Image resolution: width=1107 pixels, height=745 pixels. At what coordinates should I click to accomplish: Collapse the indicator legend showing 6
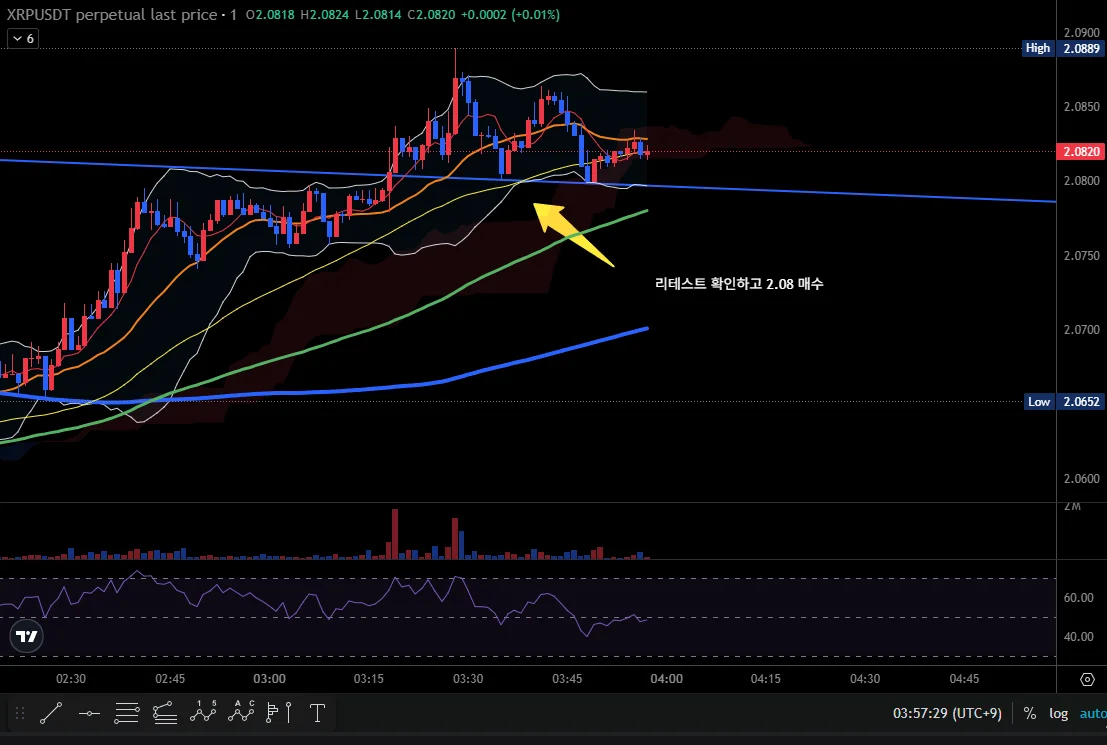coord(23,38)
